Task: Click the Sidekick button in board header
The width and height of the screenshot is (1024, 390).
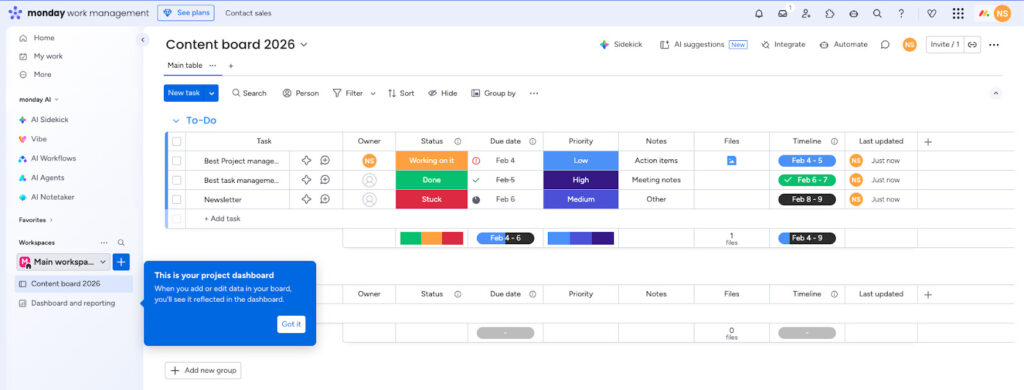Action: click(621, 44)
